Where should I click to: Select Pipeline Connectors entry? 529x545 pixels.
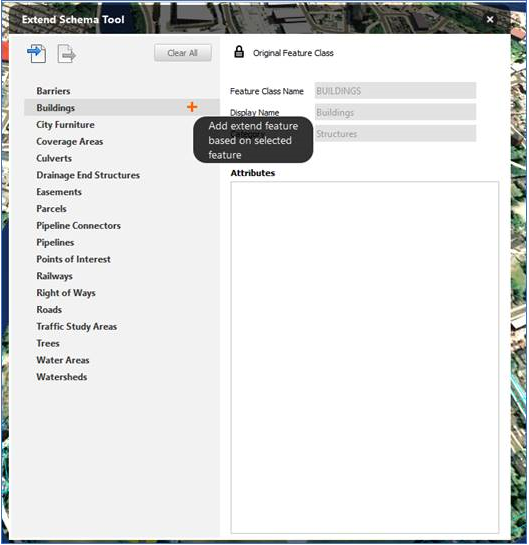(x=79, y=226)
